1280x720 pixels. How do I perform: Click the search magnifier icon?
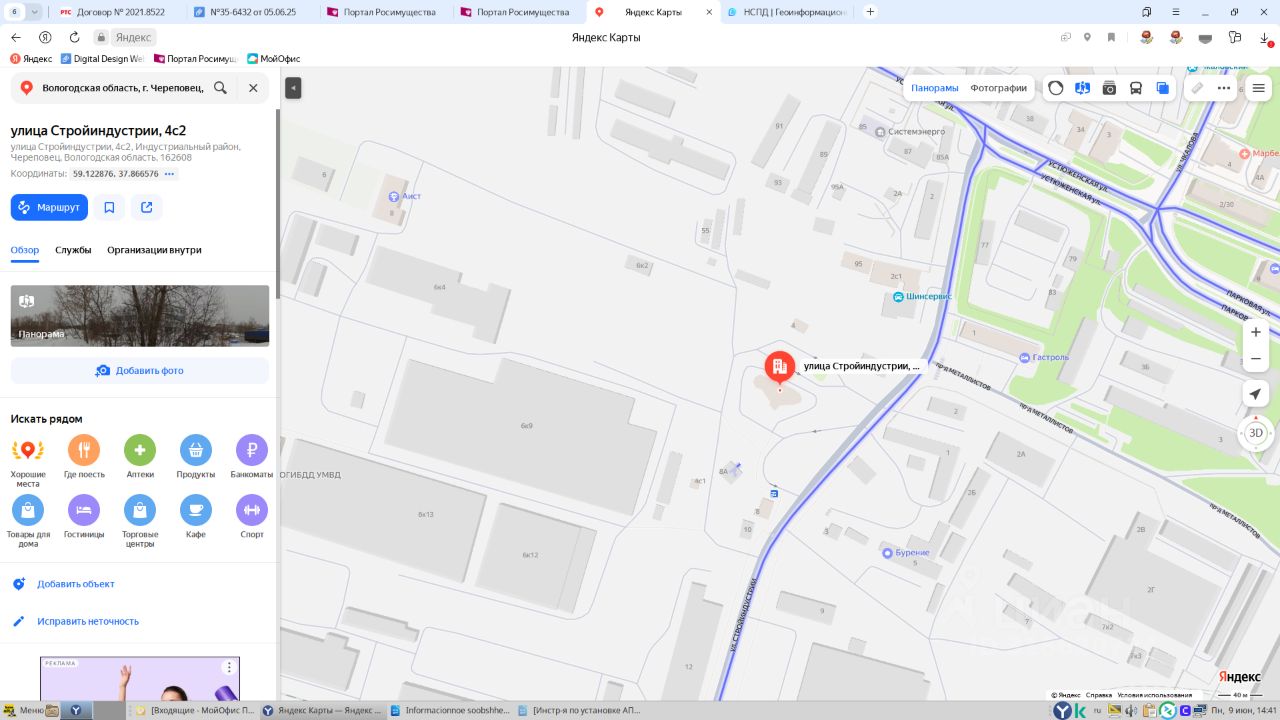tap(220, 88)
